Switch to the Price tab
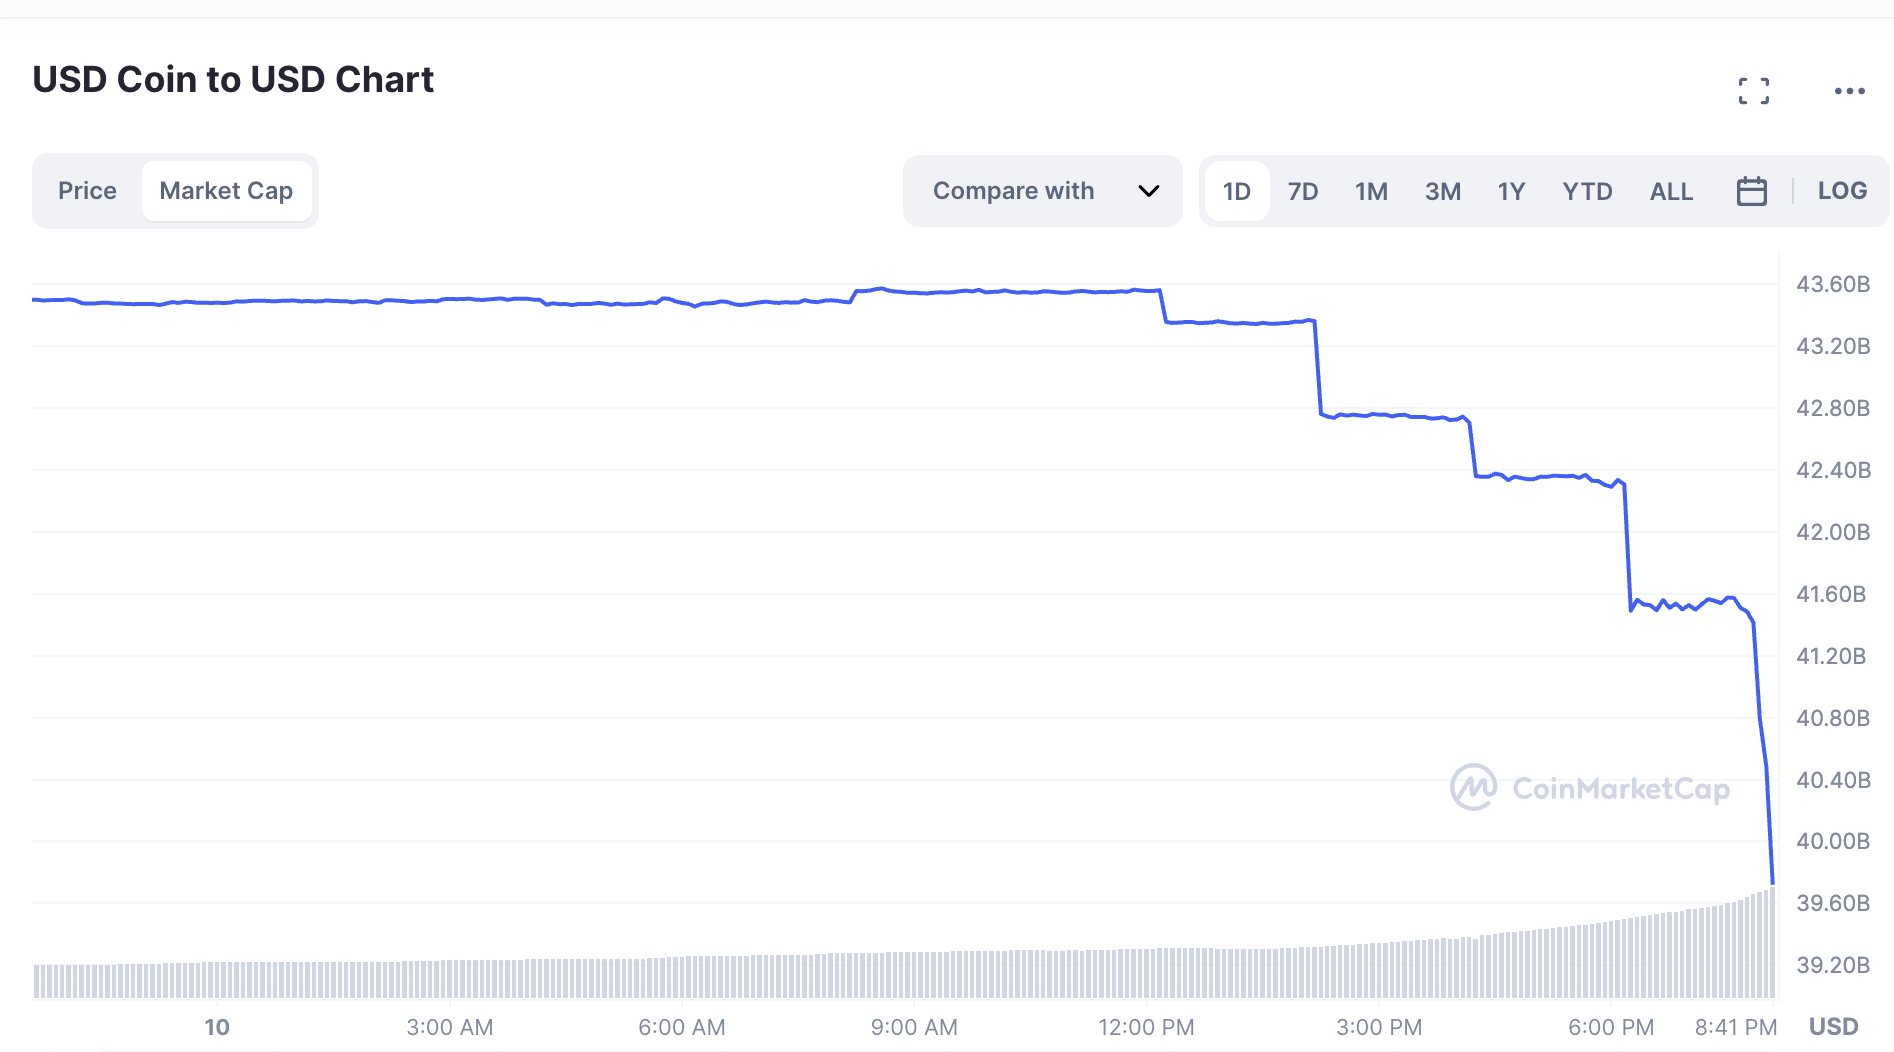Screen dimensions: 1894x1052 click(87, 191)
